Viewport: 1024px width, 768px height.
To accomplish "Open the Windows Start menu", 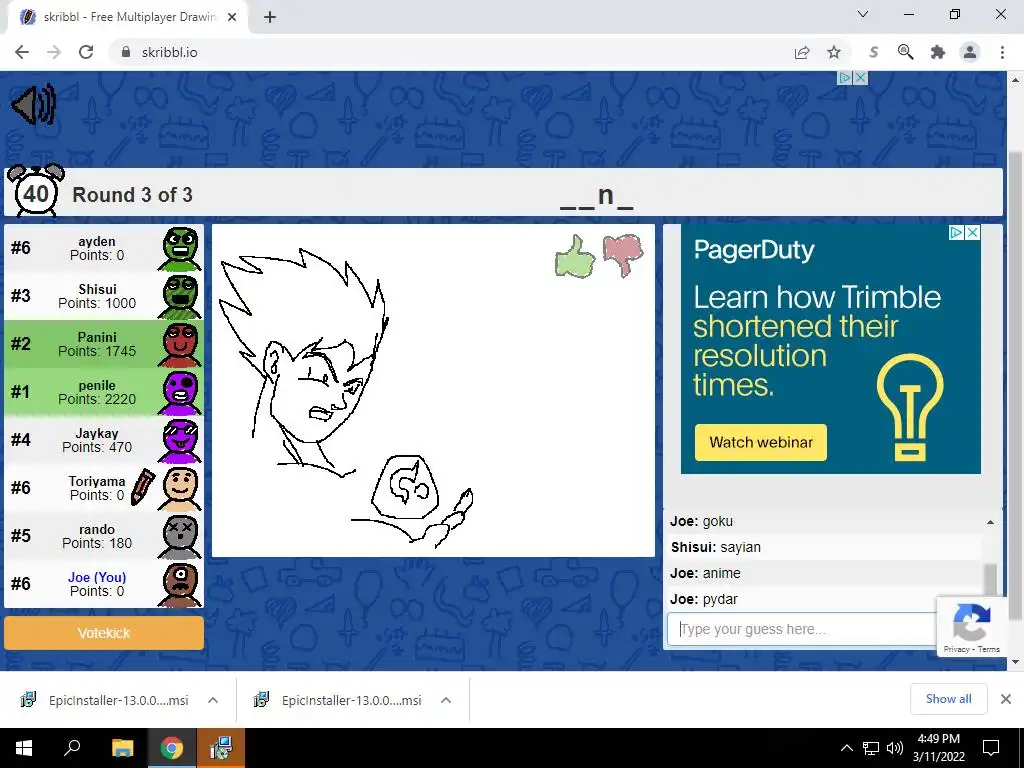I will (24, 748).
